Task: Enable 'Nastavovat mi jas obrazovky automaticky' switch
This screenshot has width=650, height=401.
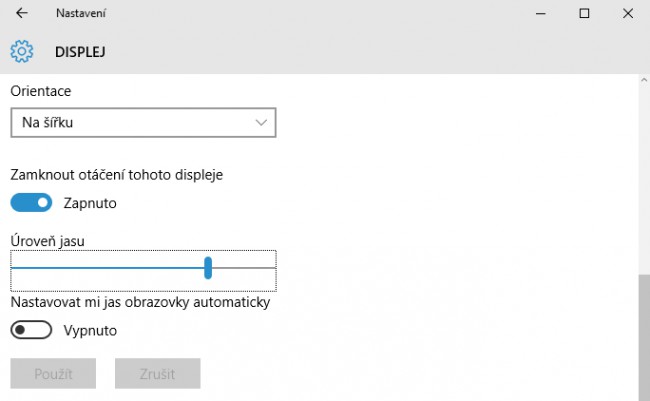Action: click(31, 330)
